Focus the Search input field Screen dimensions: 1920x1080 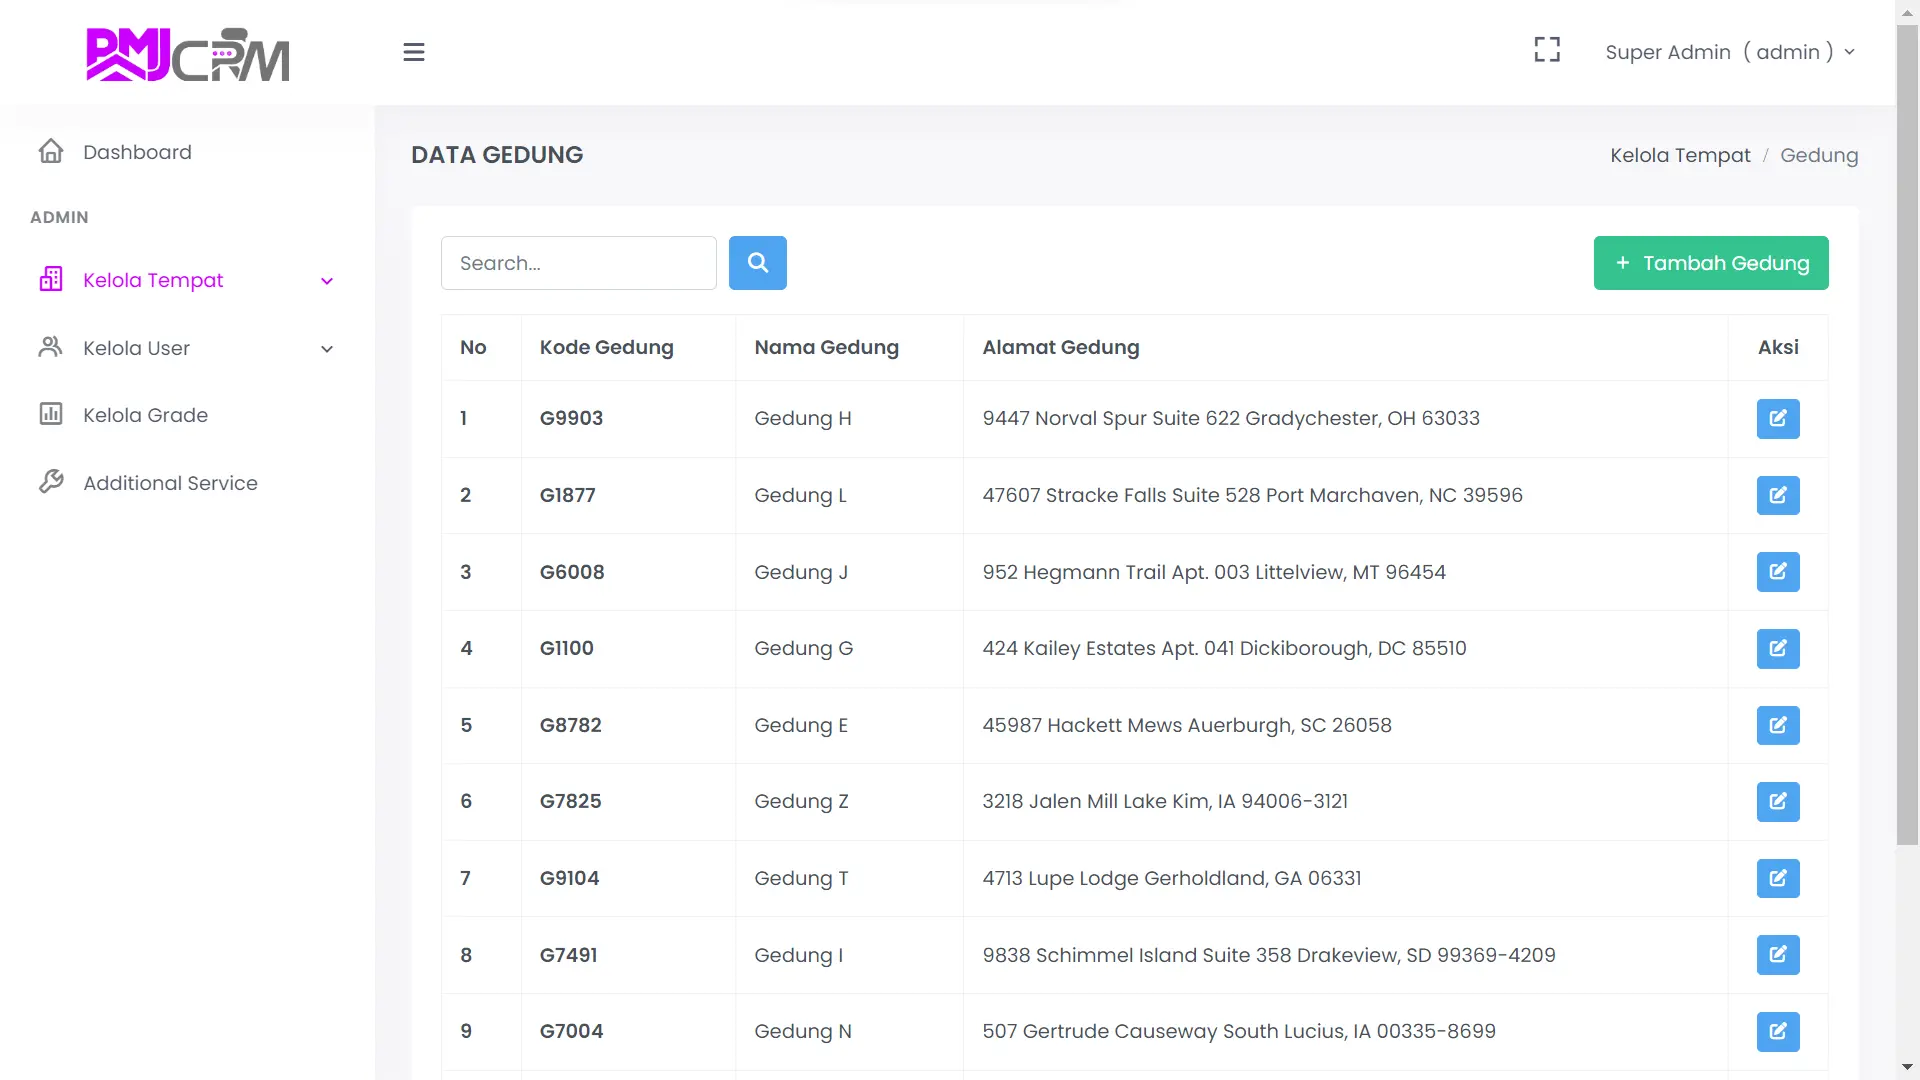point(578,263)
